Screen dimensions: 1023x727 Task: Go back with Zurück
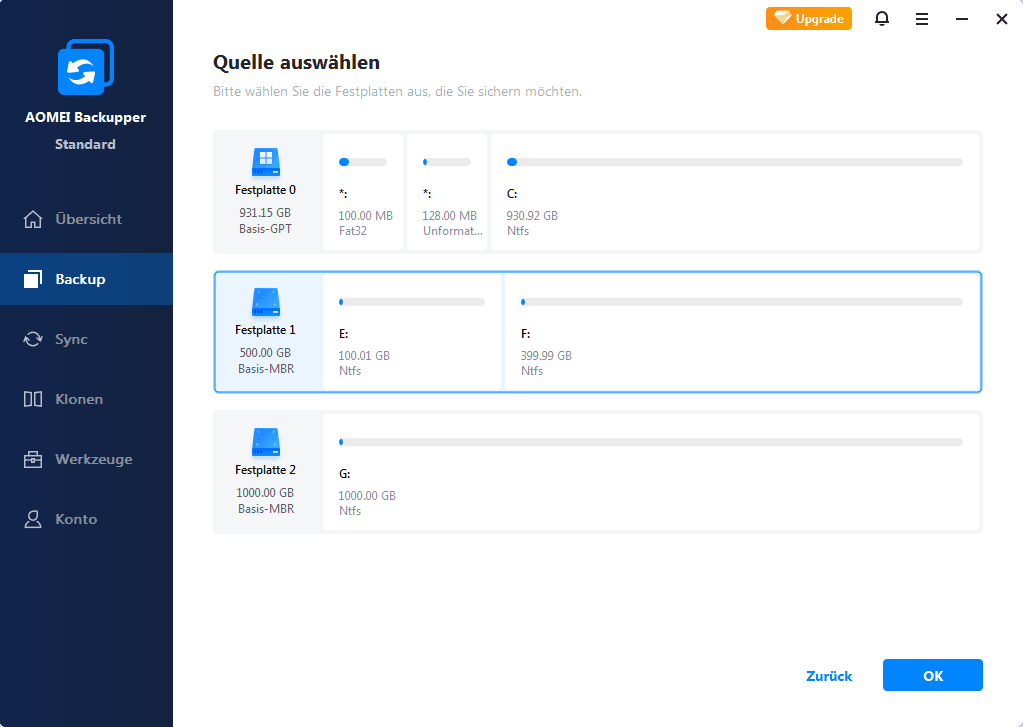click(829, 676)
